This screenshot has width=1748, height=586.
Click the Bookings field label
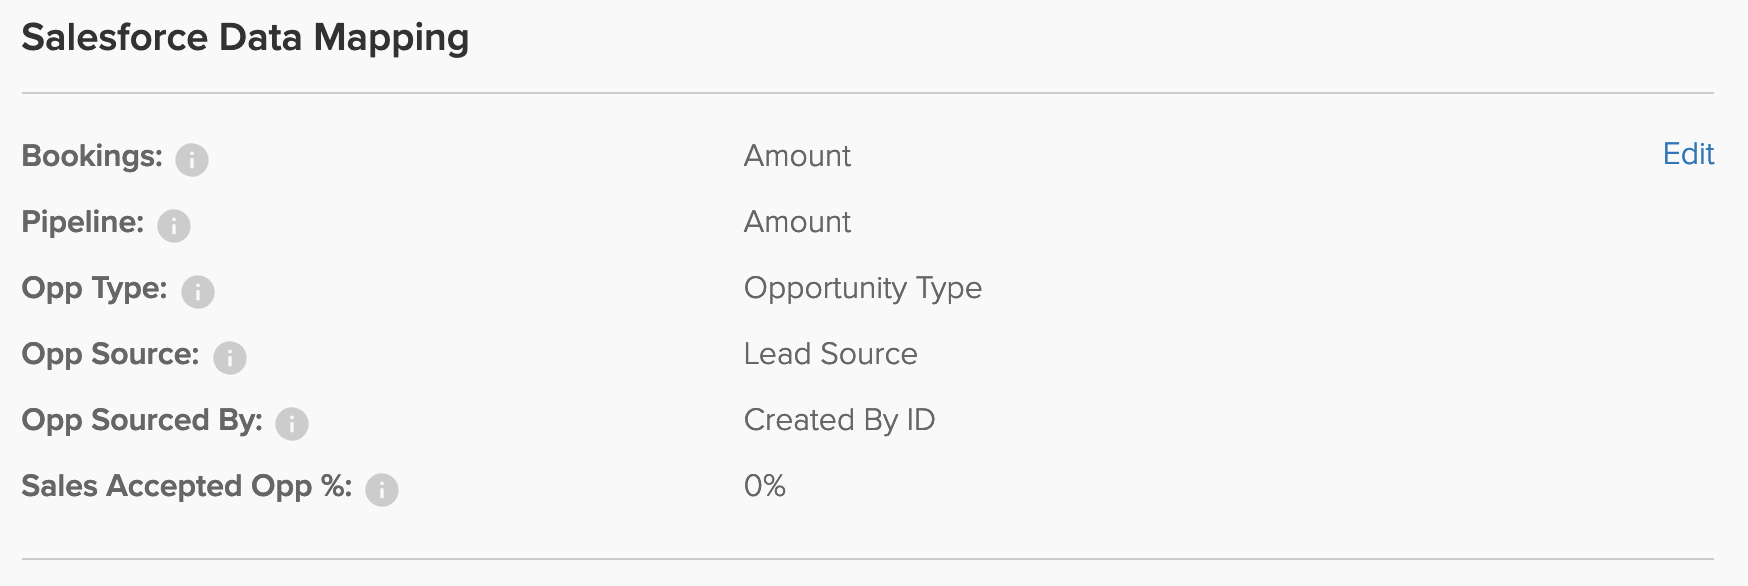pos(92,156)
